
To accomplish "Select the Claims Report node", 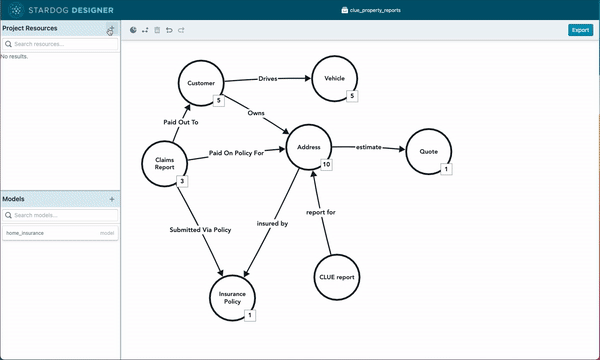I will (165, 163).
